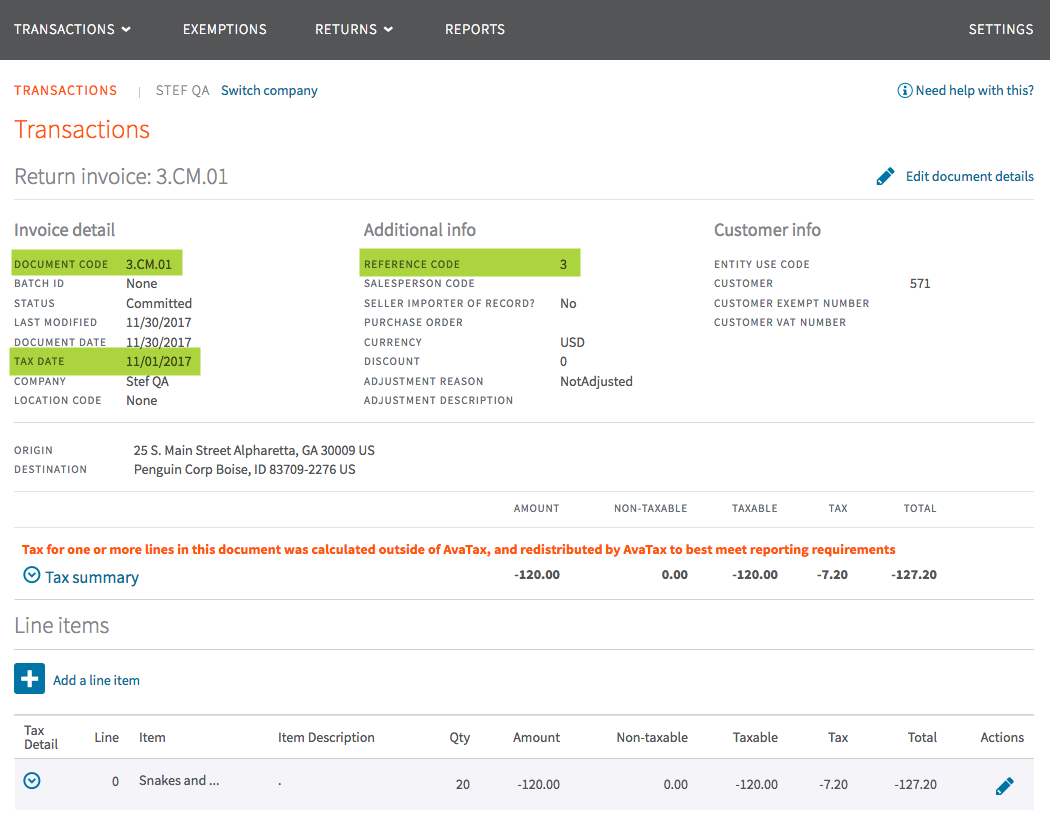Click the Qty column header

[459, 737]
